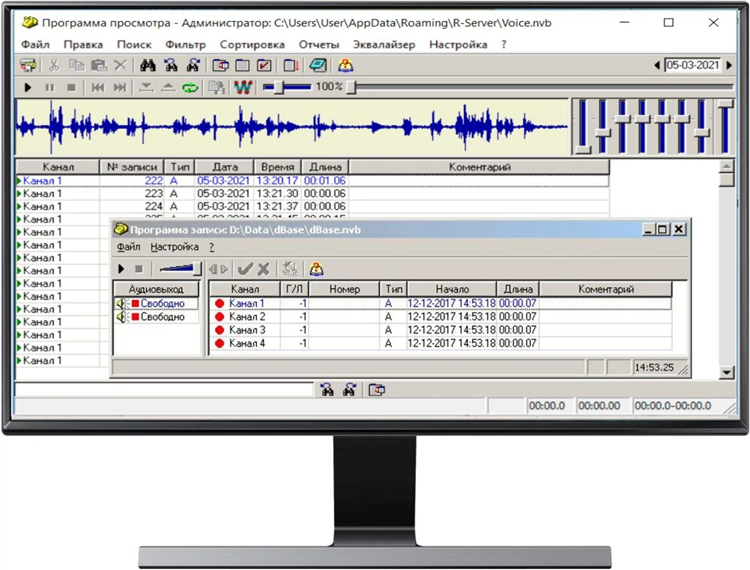Click the 05-03-2021 date field
750x570 pixels.
coord(693,65)
